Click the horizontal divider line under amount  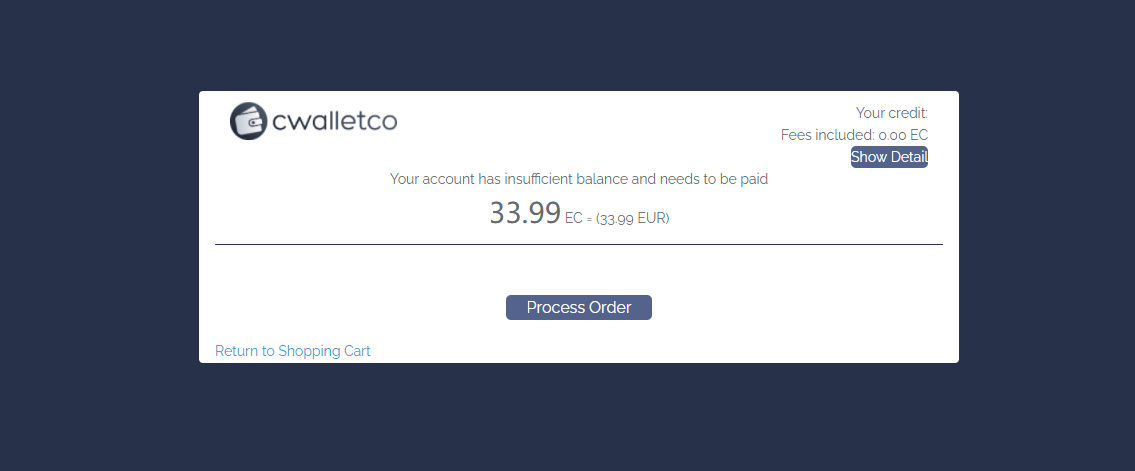point(578,244)
